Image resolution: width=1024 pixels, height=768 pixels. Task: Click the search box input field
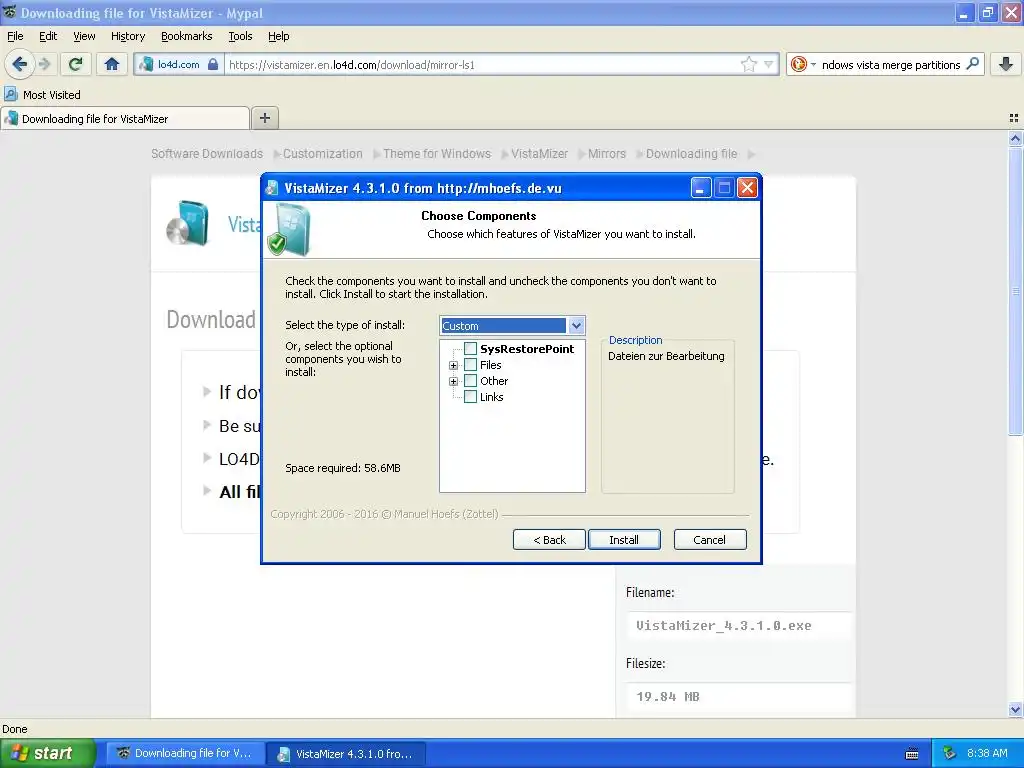pos(891,64)
